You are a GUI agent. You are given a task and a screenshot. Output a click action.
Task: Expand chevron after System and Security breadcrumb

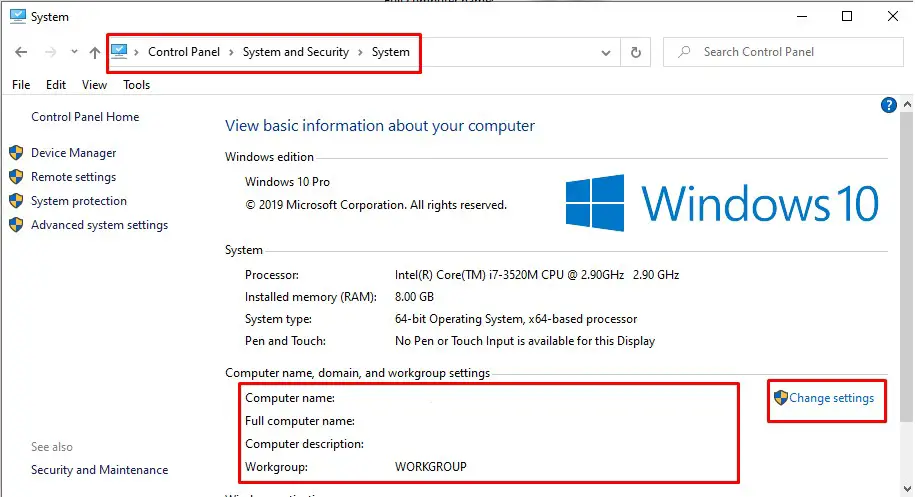pos(360,52)
